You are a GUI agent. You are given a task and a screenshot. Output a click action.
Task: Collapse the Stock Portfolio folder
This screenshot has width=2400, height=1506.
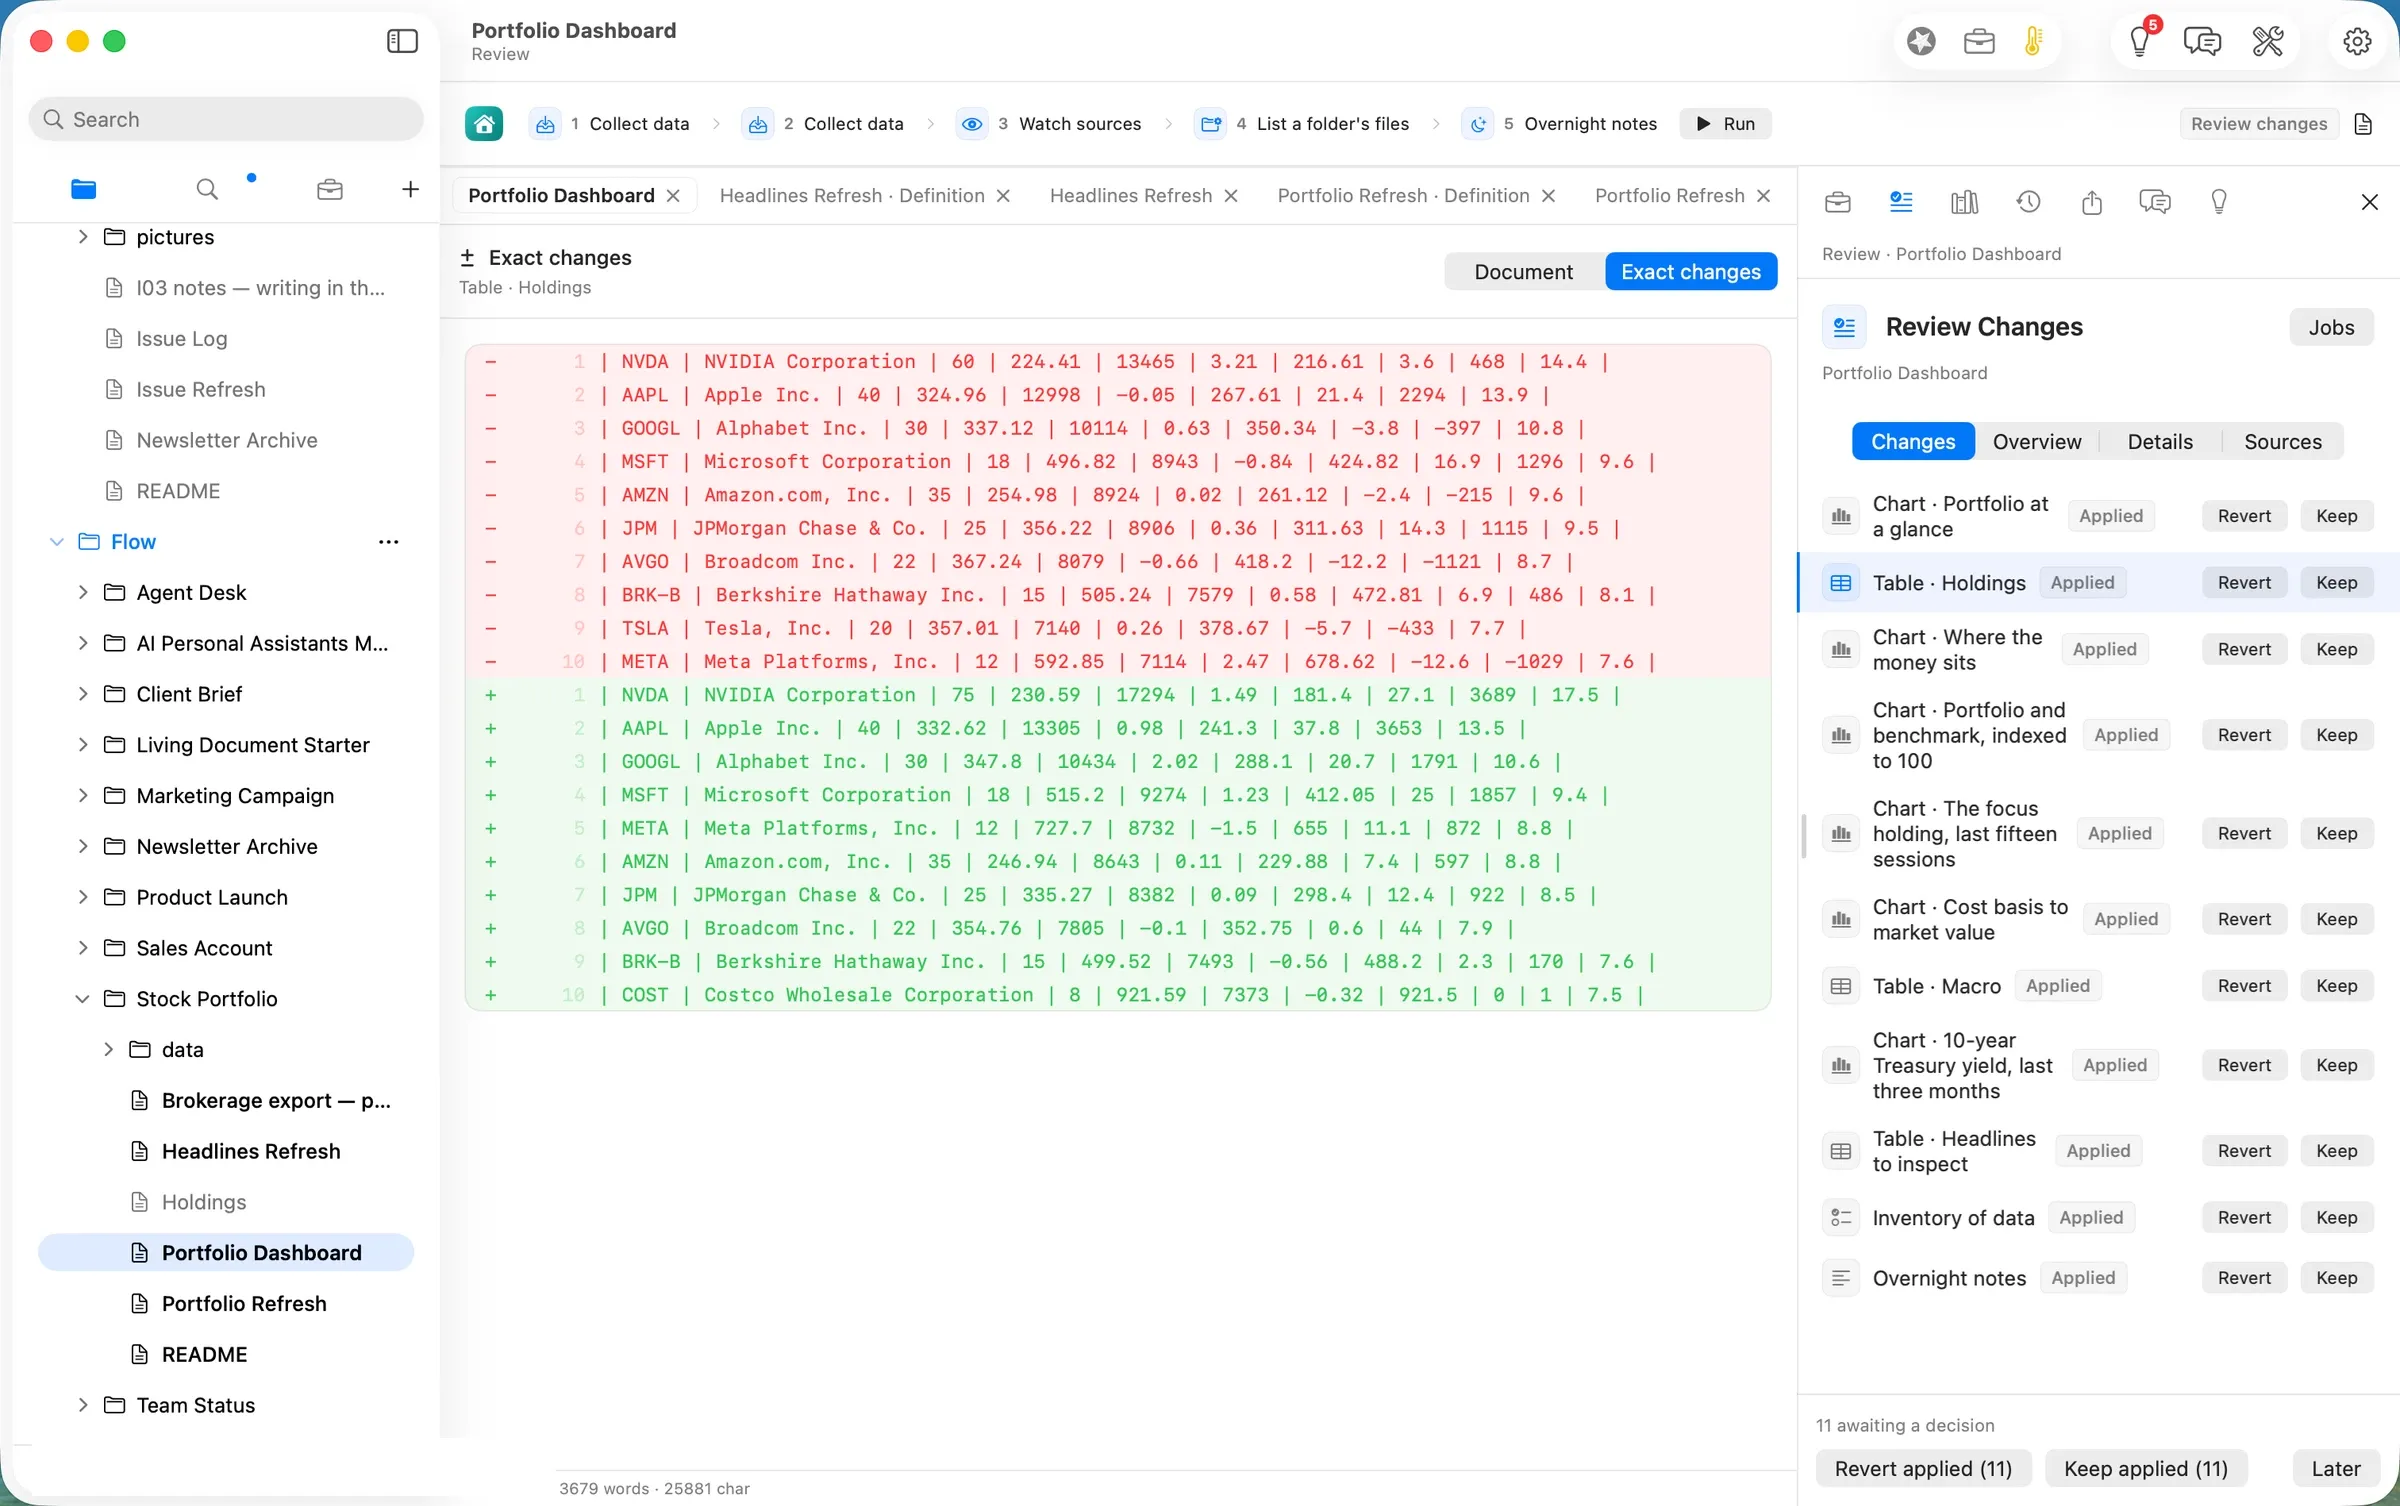83,999
